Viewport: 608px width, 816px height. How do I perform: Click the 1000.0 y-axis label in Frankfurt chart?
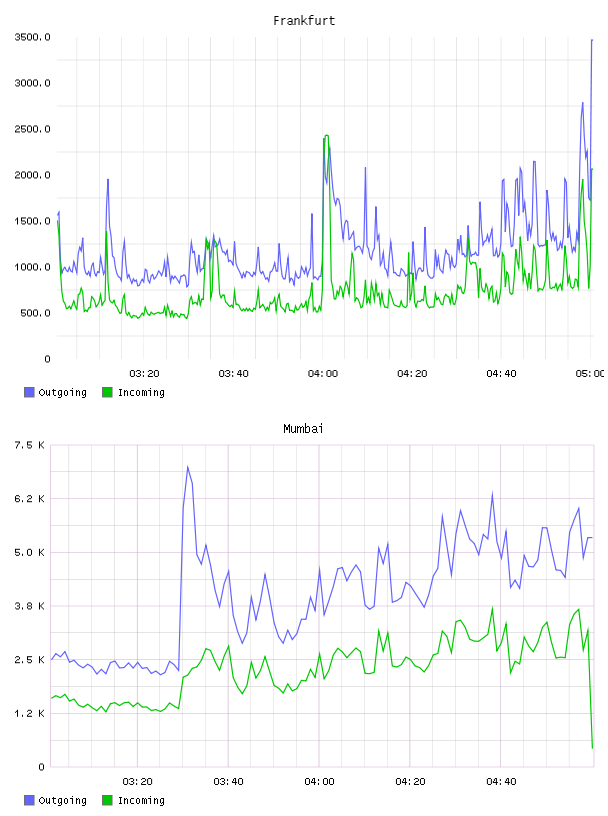click(32, 267)
